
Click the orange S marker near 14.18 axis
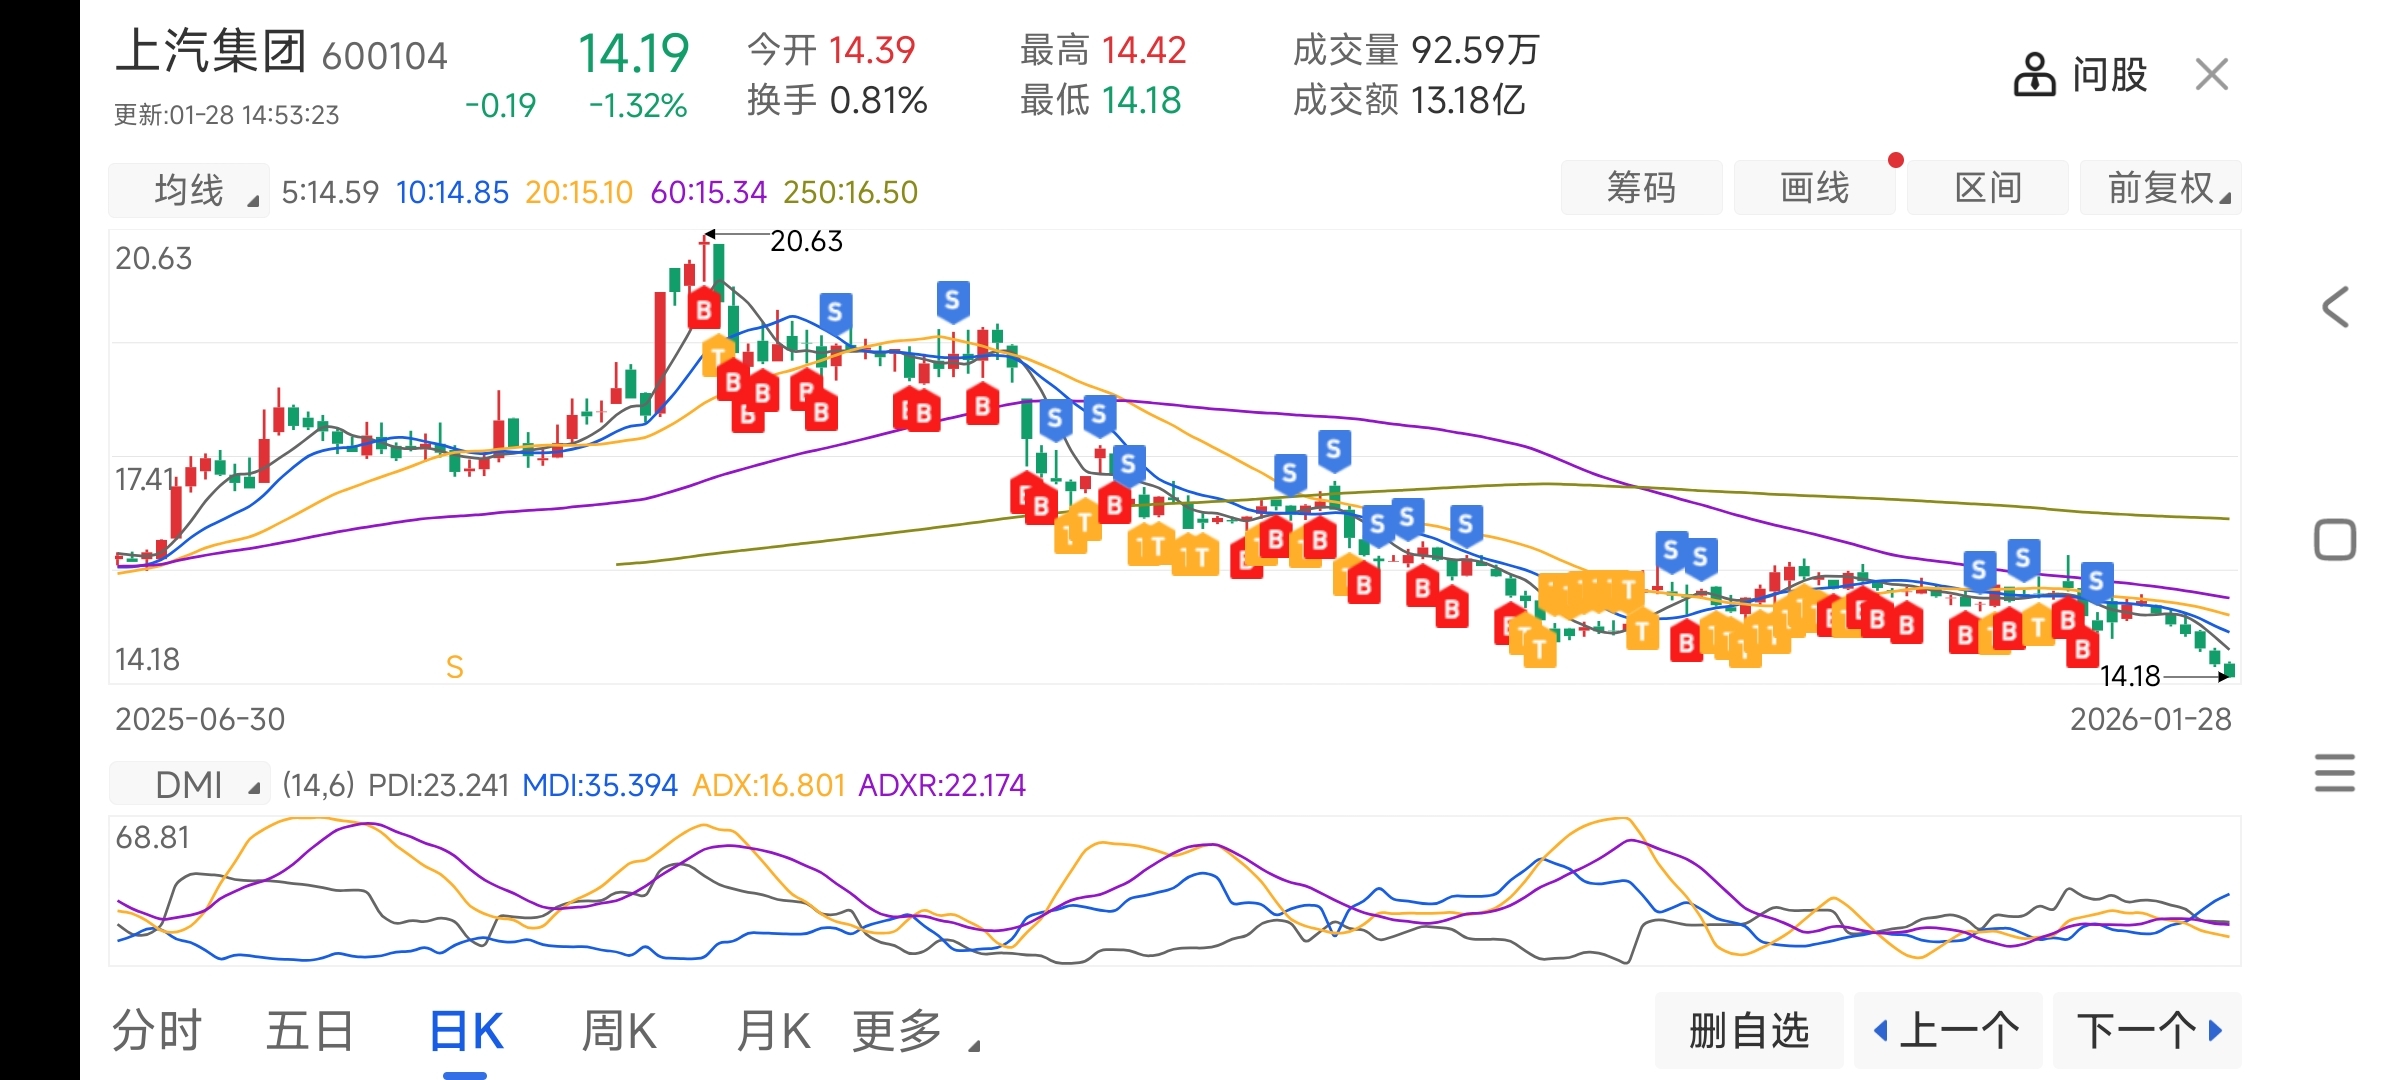454,667
